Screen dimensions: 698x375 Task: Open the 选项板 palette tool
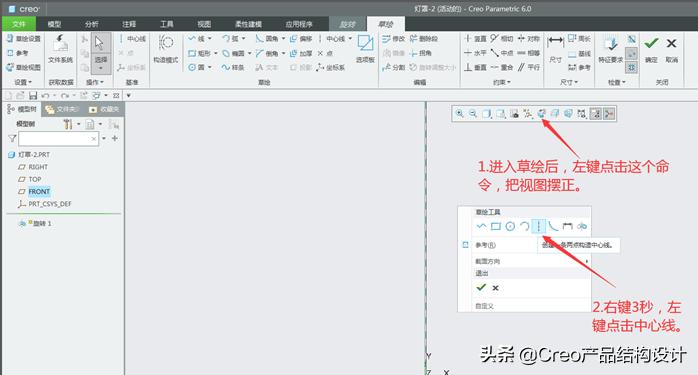tap(365, 49)
